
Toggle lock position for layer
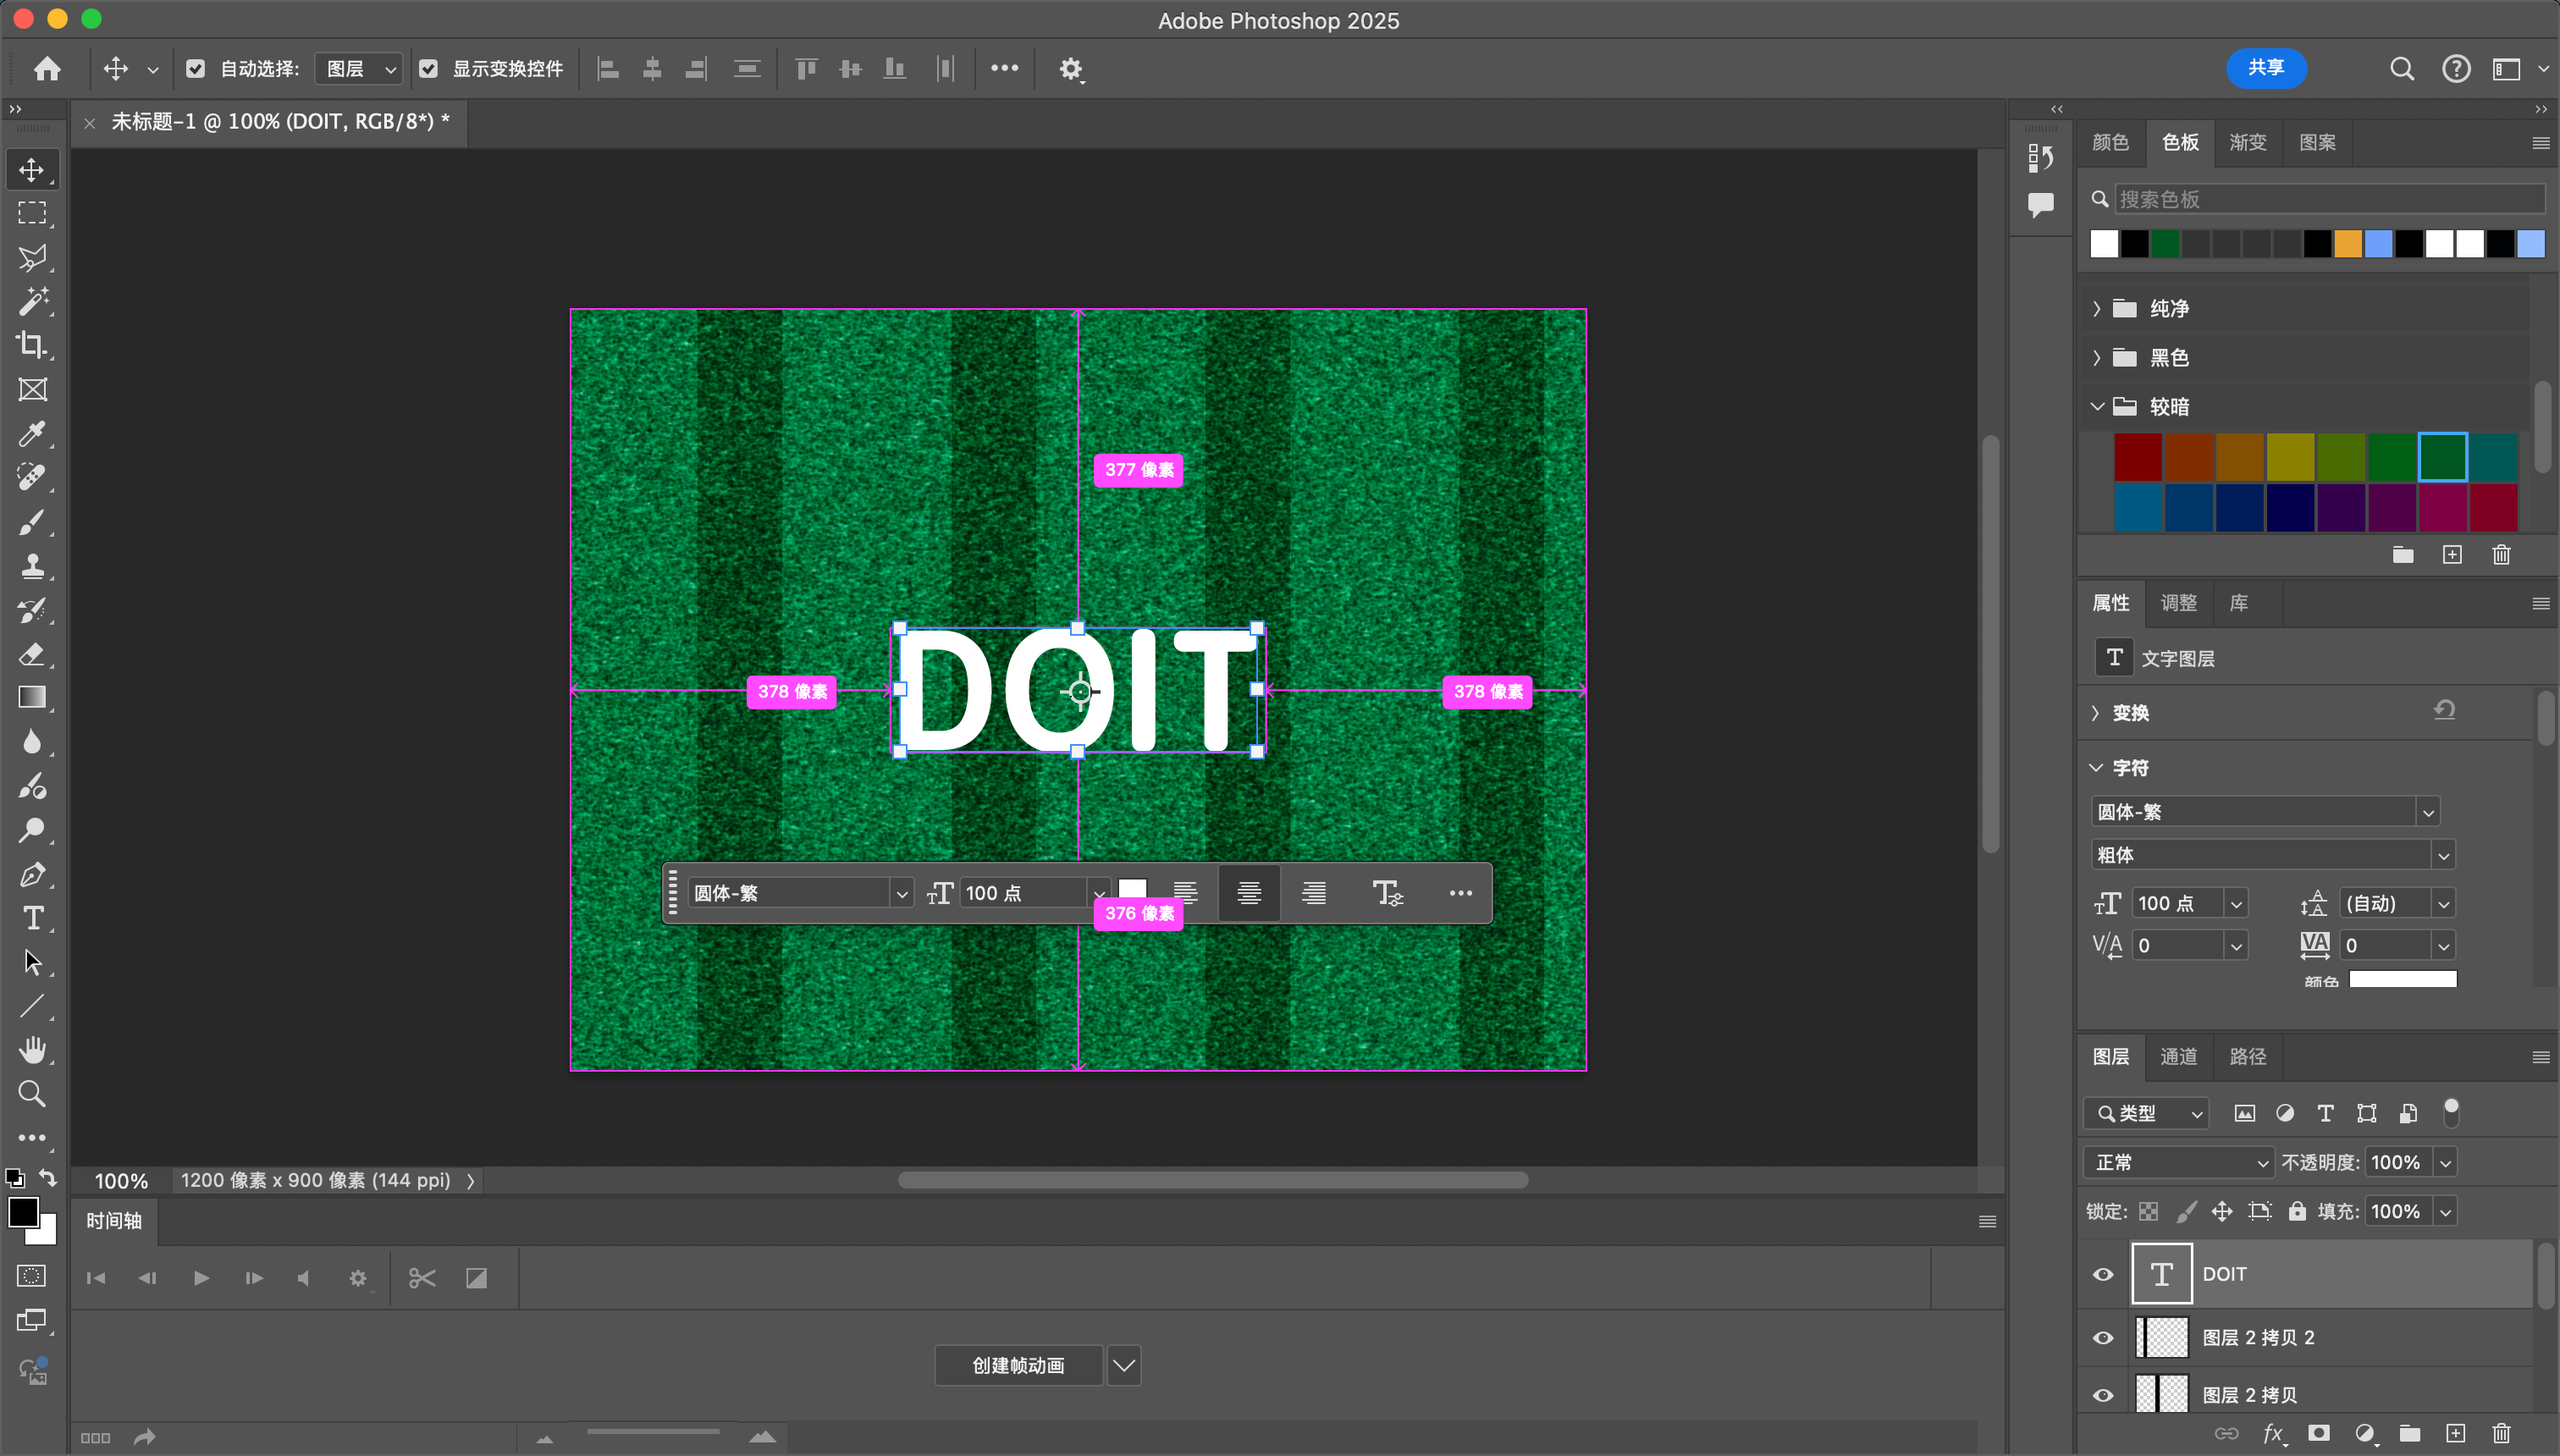[2222, 1212]
